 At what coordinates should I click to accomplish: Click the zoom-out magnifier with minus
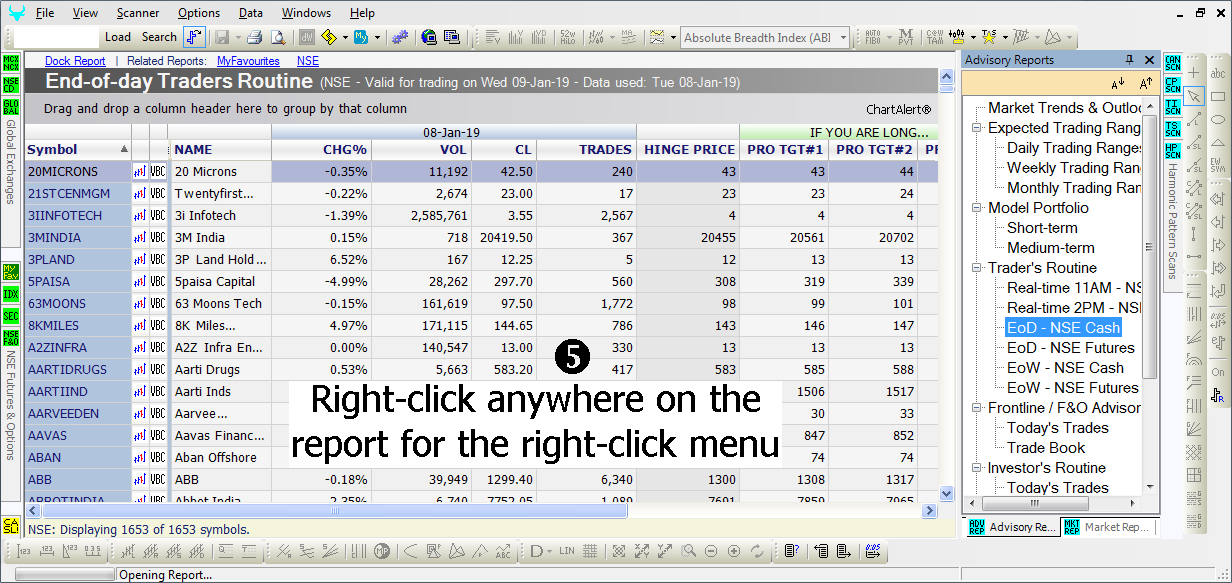(711, 551)
